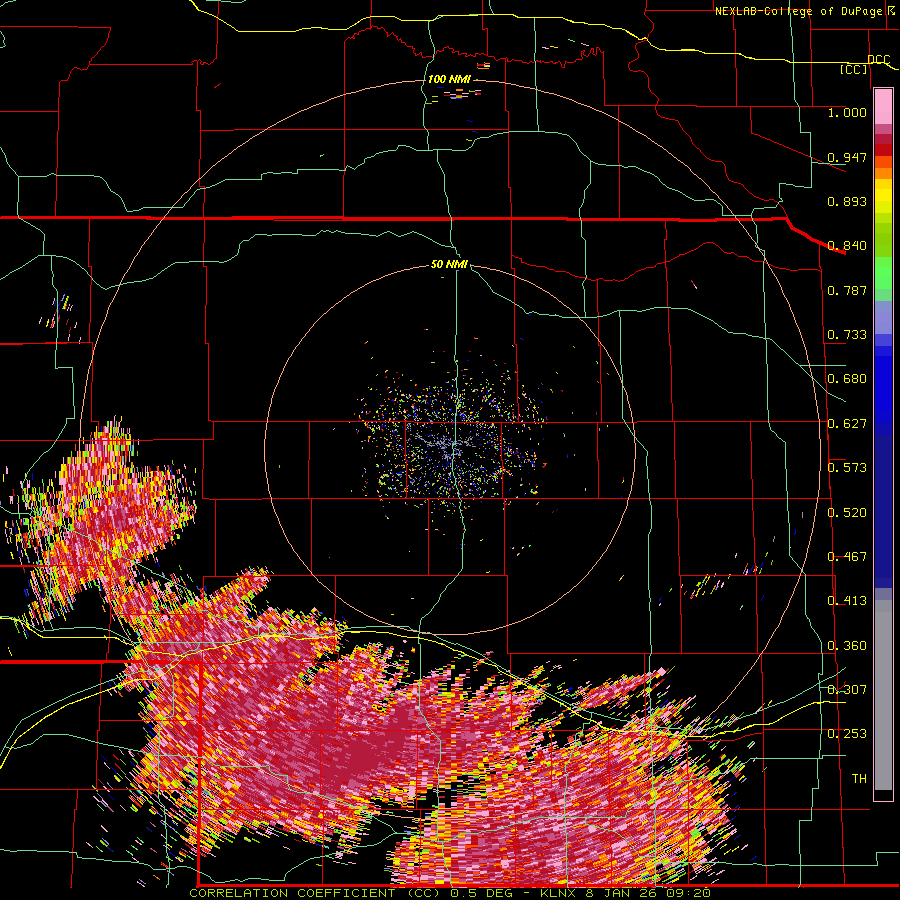Click the 0.467 legend value
The height and width of the screenshot is (900, 900).
(847, 557)
